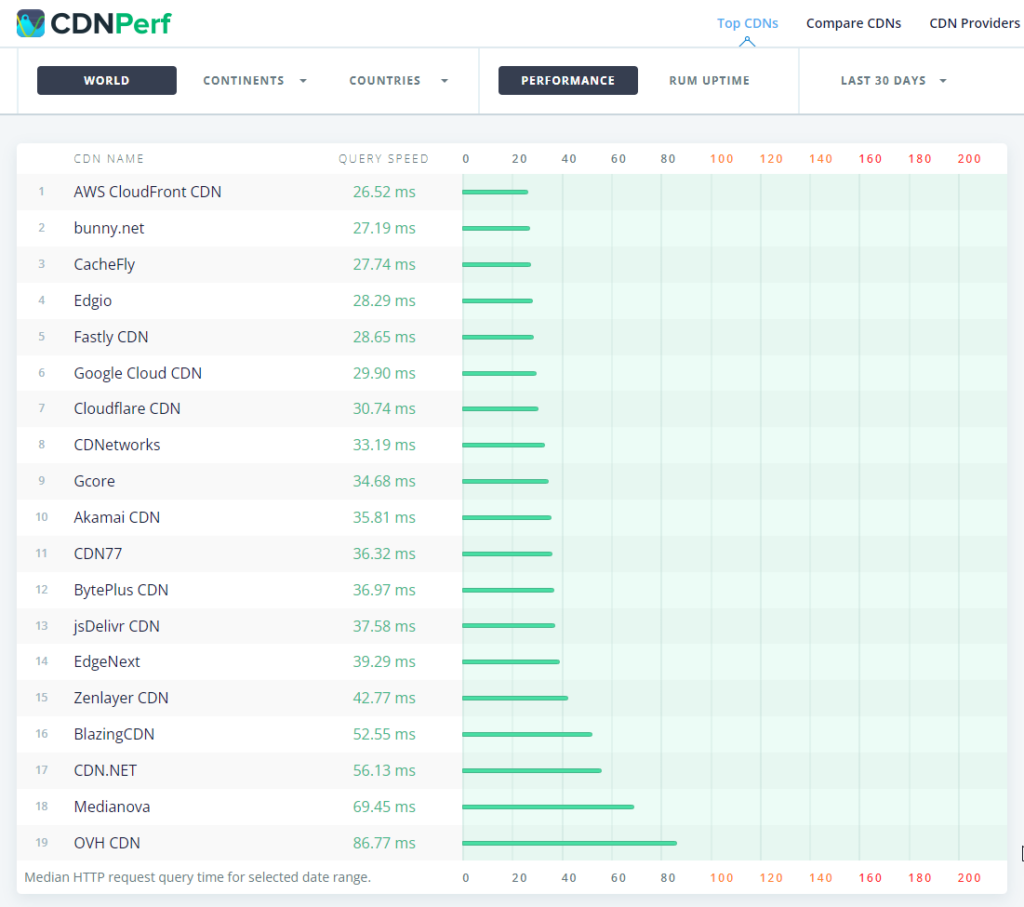The width and height of the screenshot is (1024, 907).
Task: Open the Fastly CDN entry
Action: click(110, 337)
